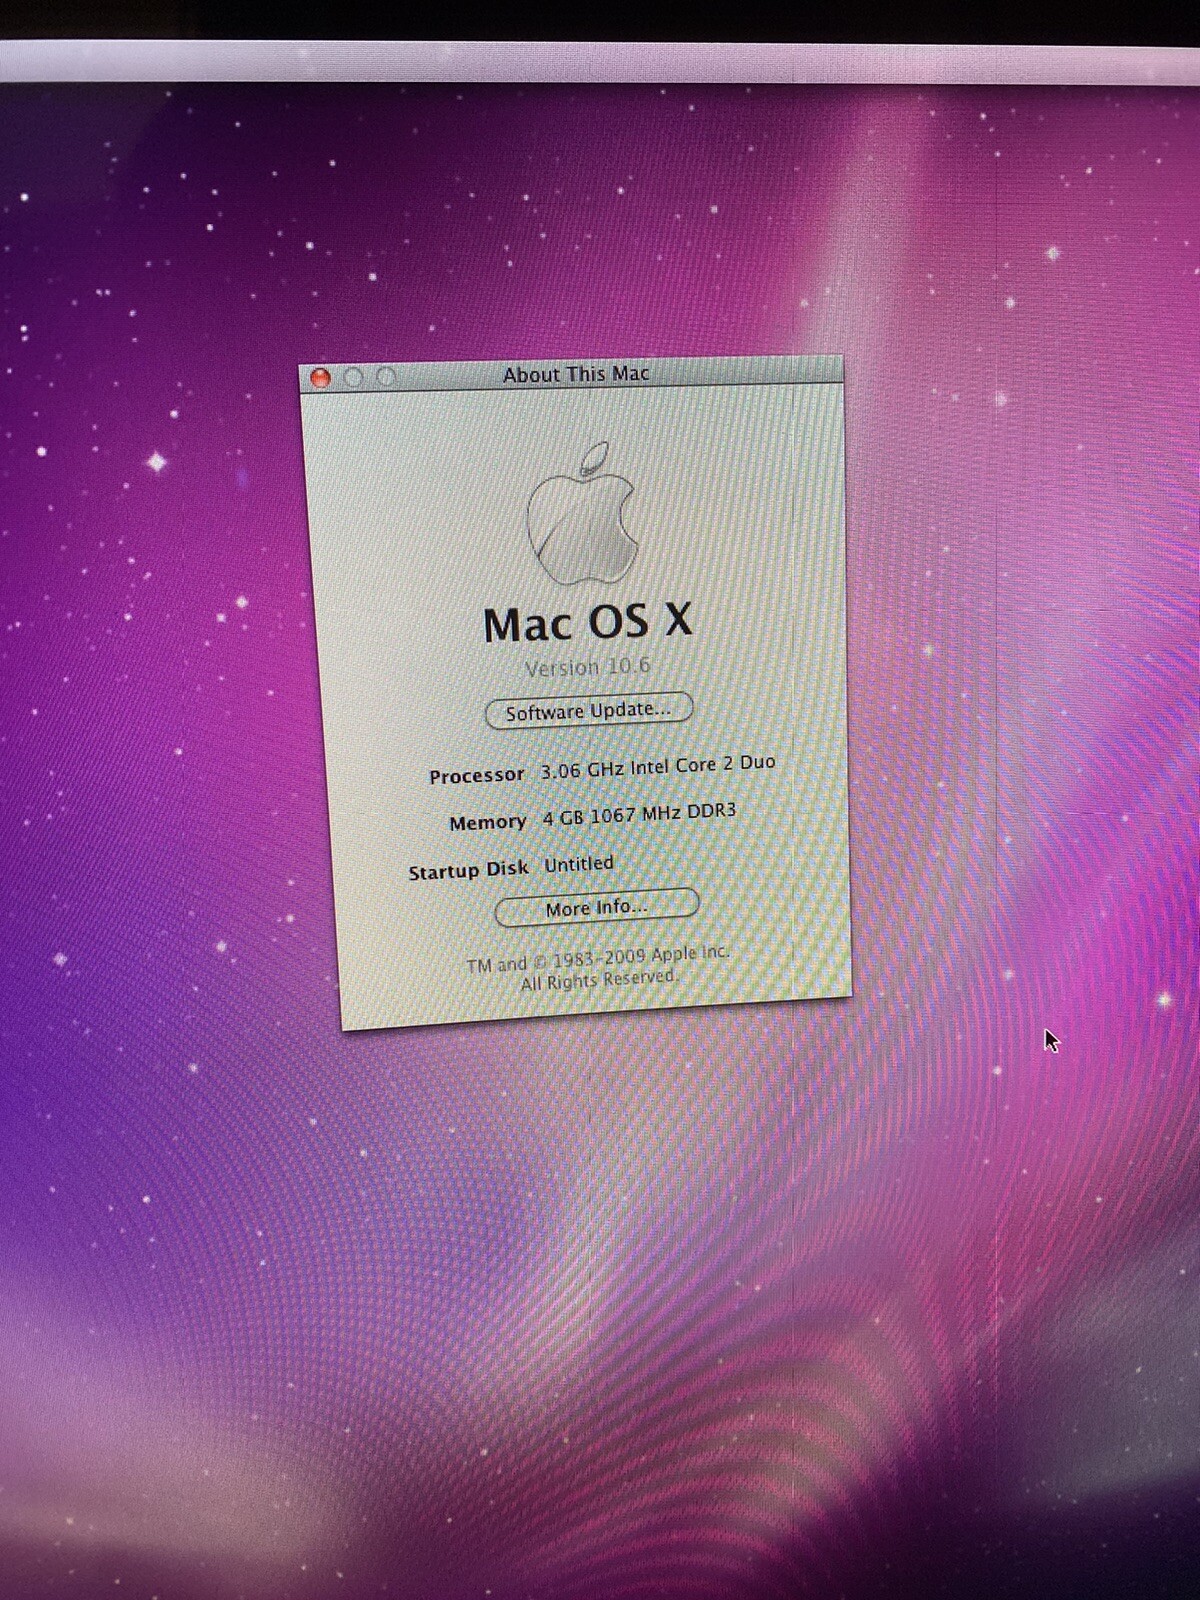Click the disabled minimize button in About This Mac
Viewport: 1200px width, 1600px height.
(x=352, y=377)
